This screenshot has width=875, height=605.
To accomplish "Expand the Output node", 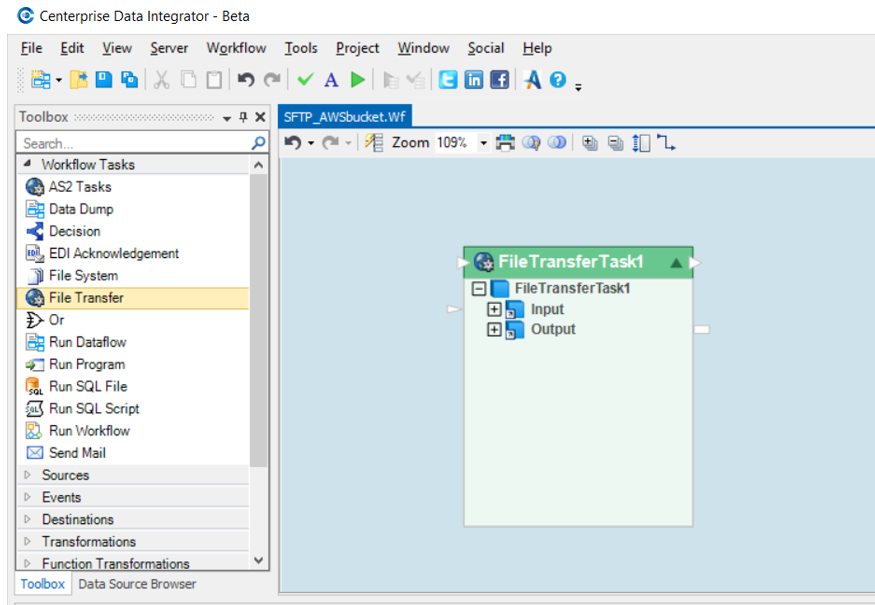I will [494, 329].
